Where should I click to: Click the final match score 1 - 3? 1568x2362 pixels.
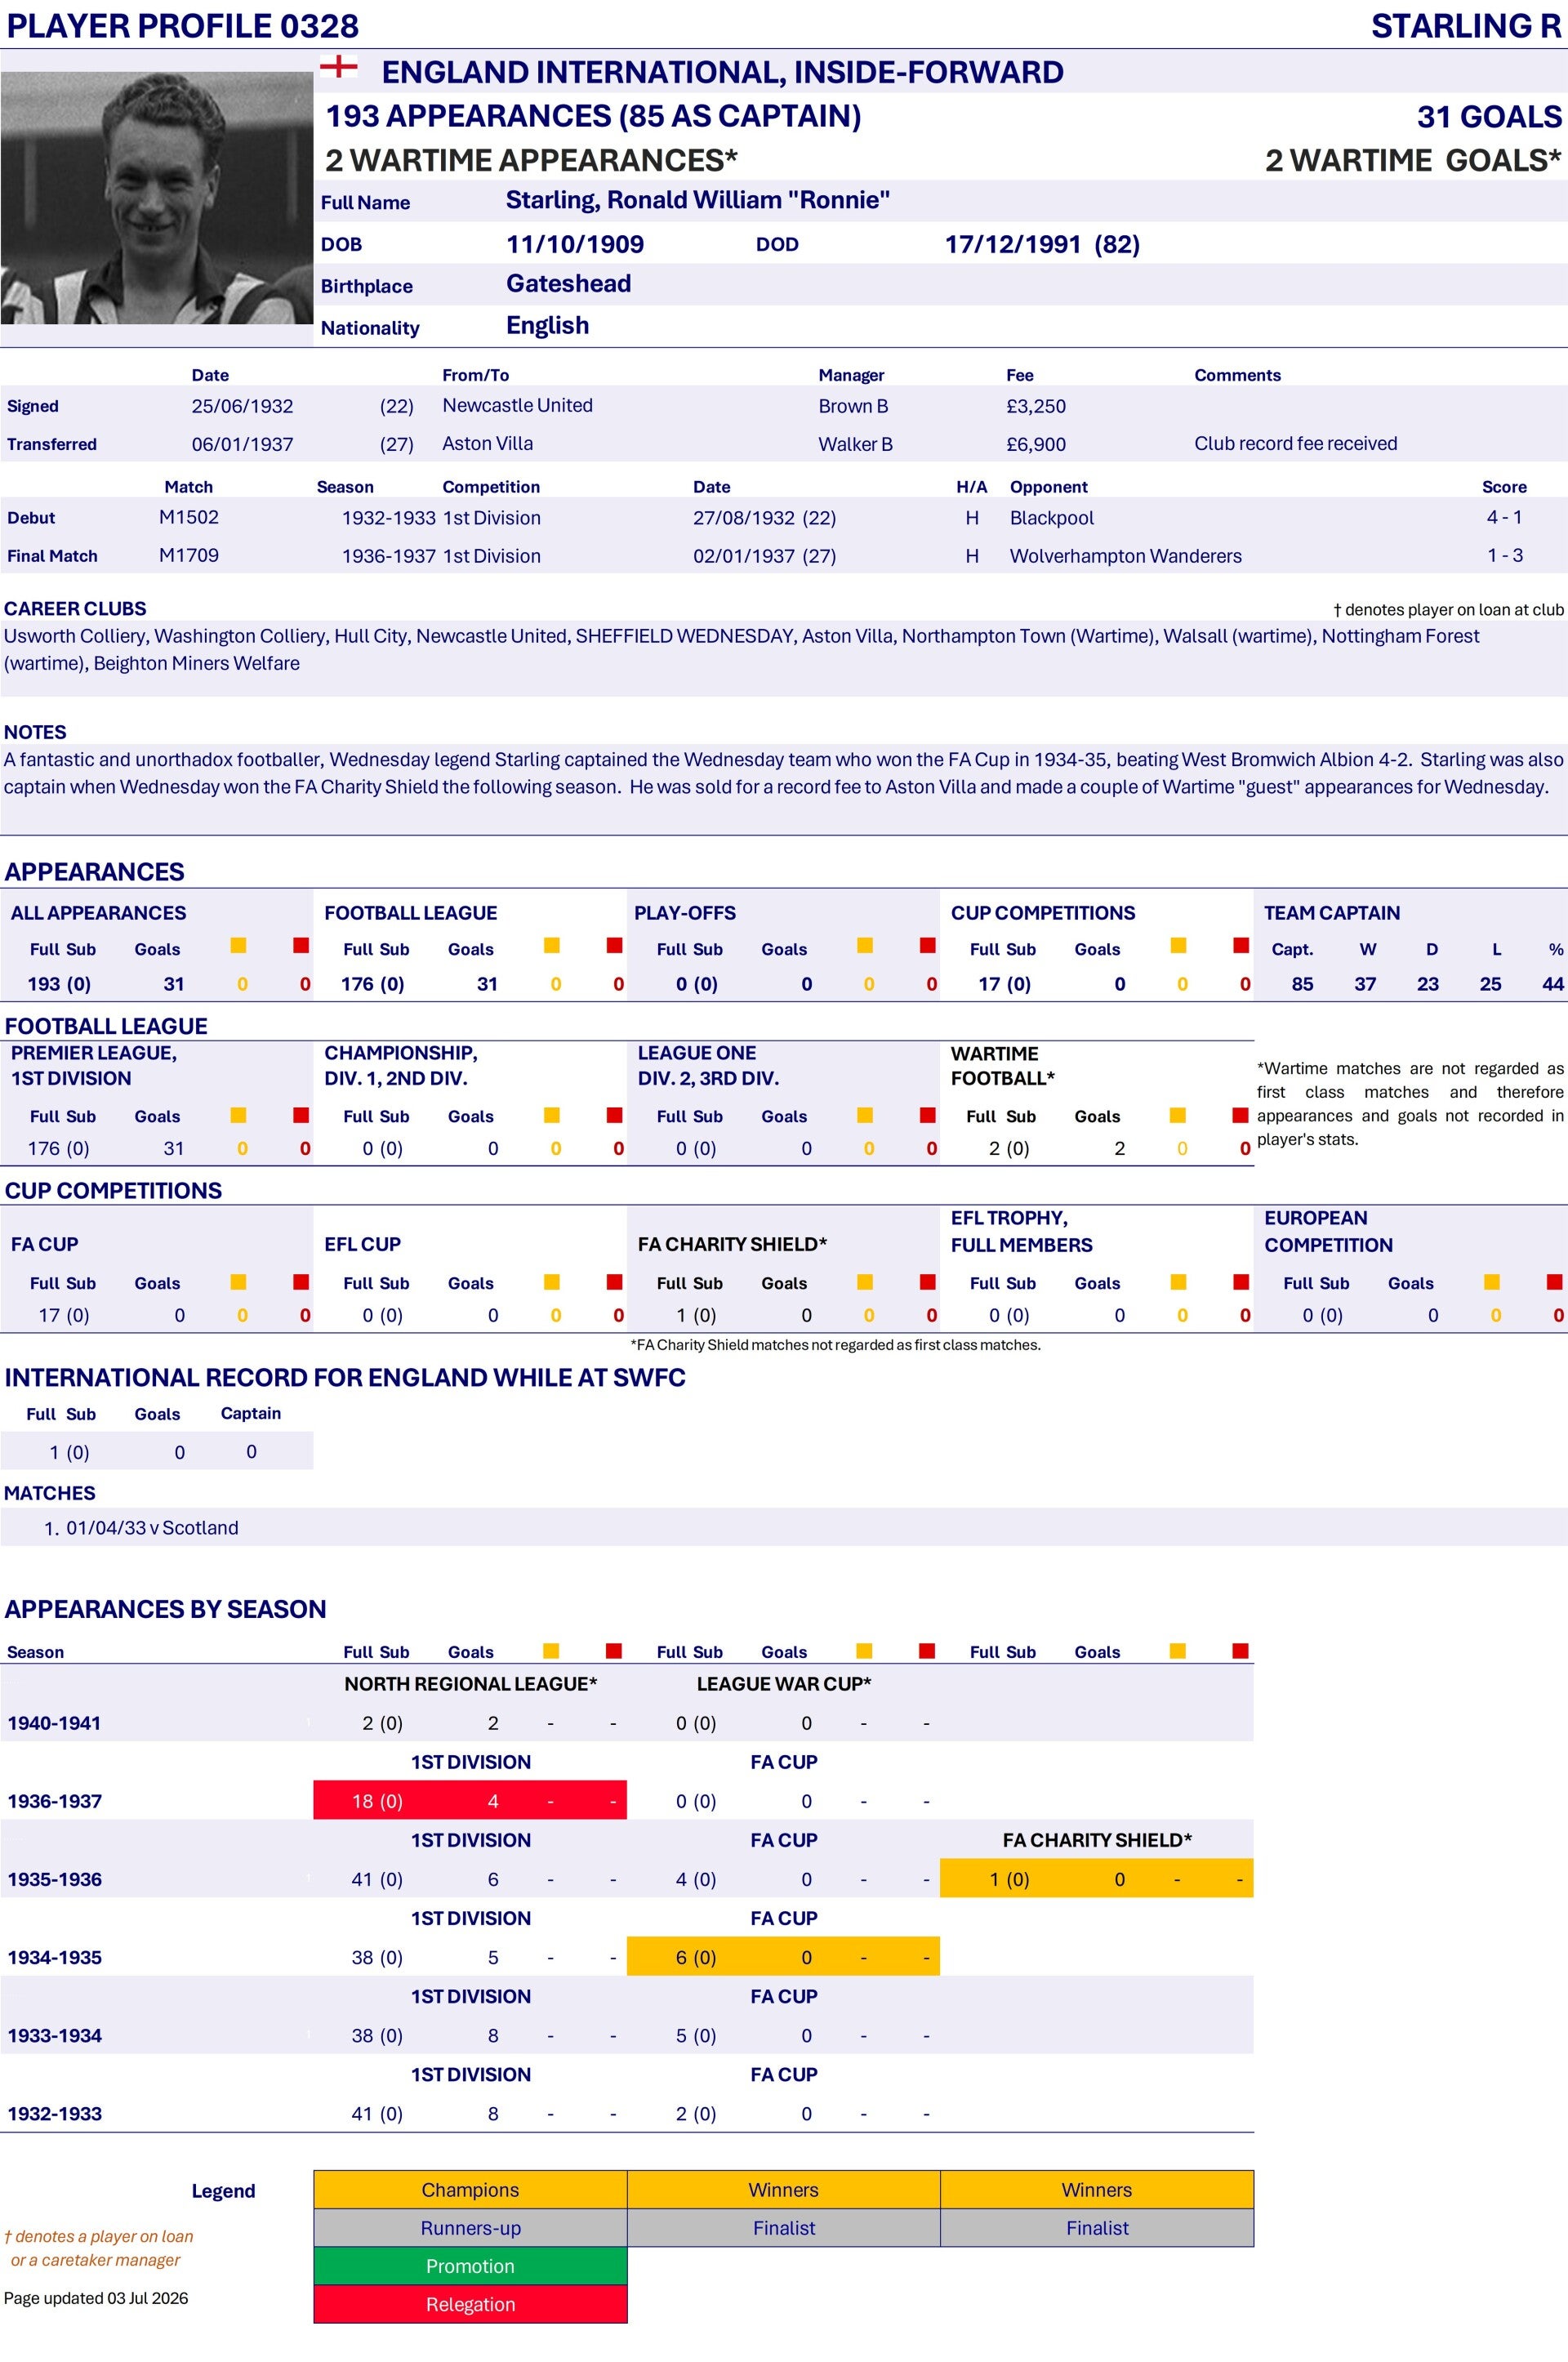1504,555
